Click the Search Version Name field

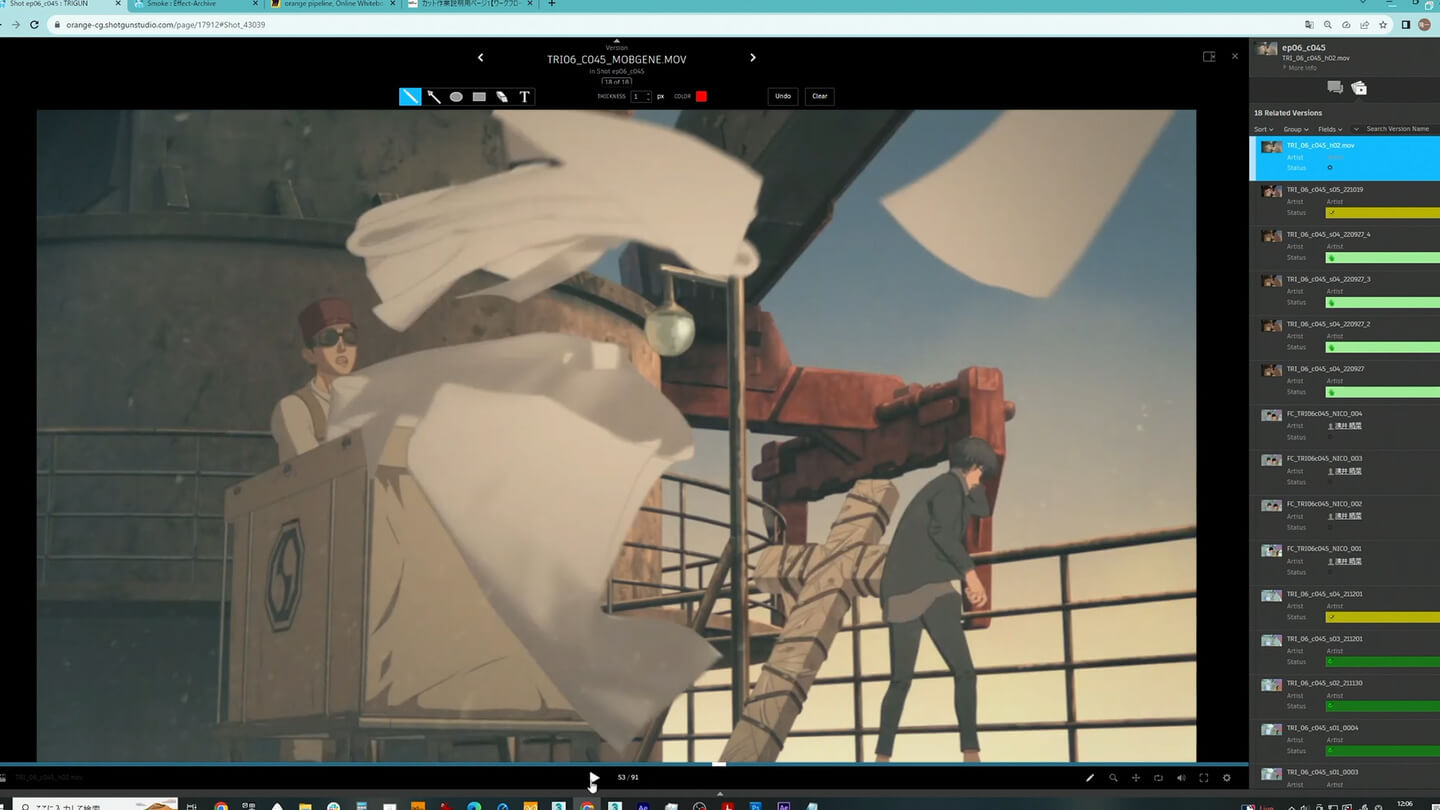tap(1401, 129)
